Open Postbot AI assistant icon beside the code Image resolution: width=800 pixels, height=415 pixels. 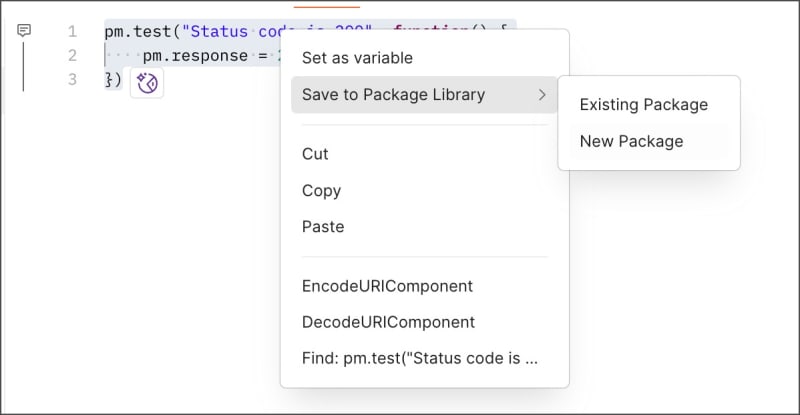(x=147, y=83)
